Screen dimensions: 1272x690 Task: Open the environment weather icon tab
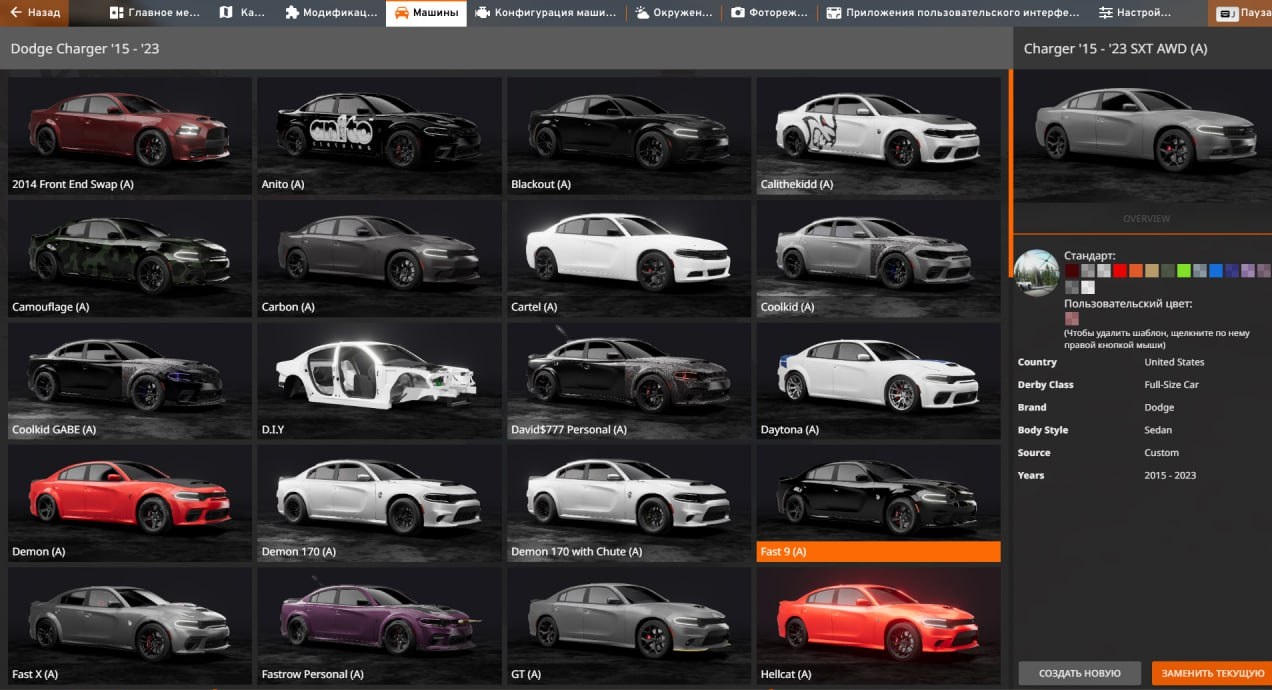point(641,13)
